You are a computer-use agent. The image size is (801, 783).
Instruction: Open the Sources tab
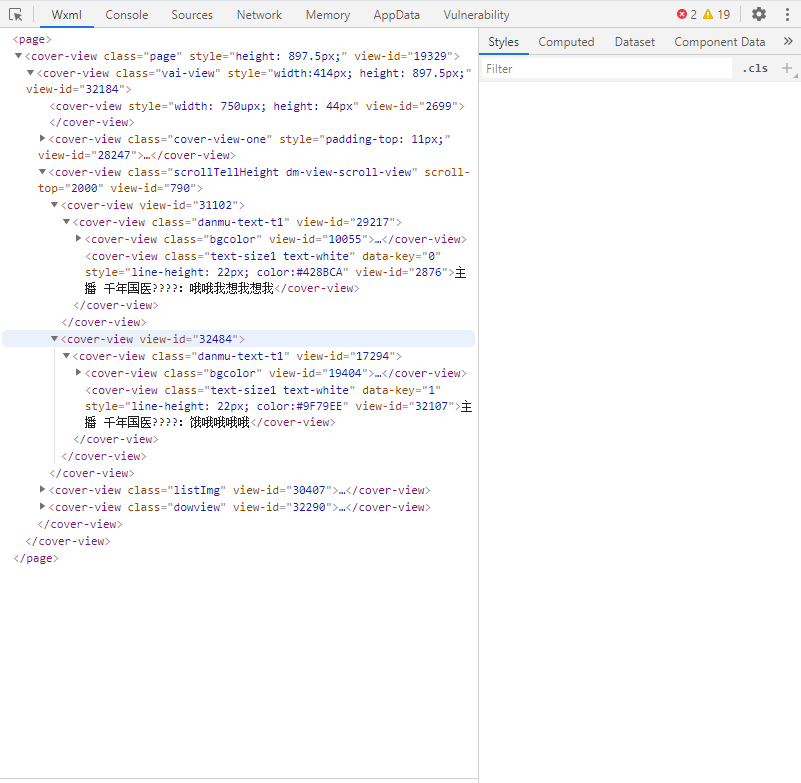click(192, 15)
